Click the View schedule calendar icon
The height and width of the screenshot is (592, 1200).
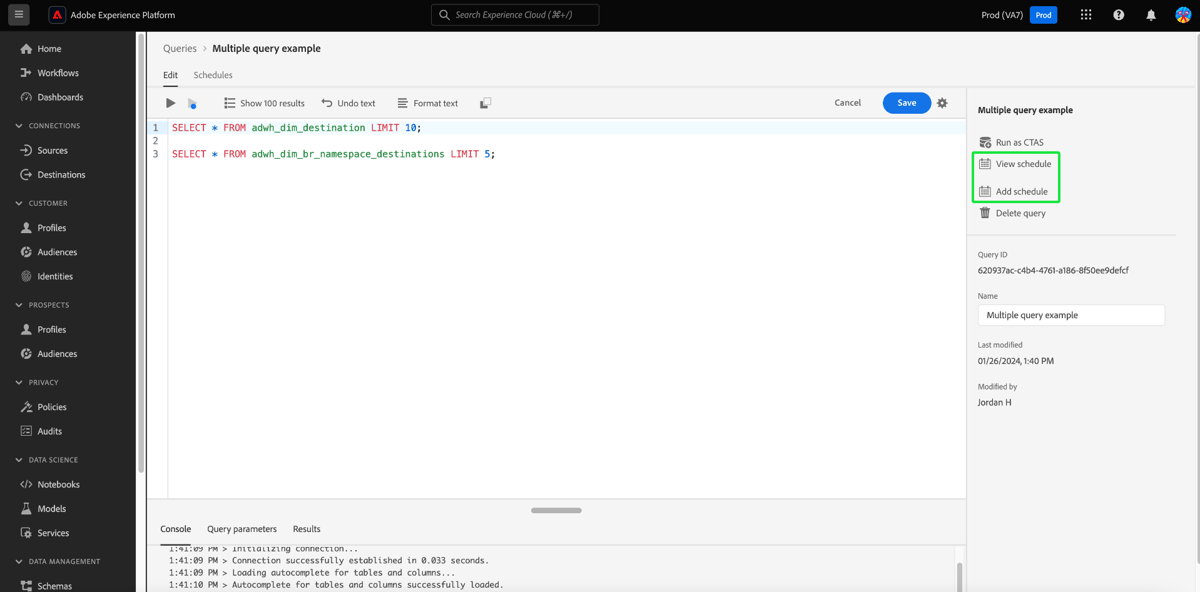click(986, 163)
